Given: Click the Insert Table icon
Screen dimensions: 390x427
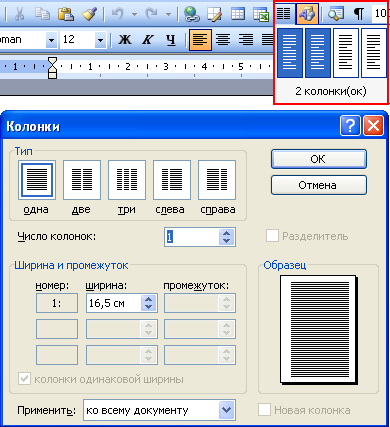Looking at the screenshot, I should click(x=238, y=14).
